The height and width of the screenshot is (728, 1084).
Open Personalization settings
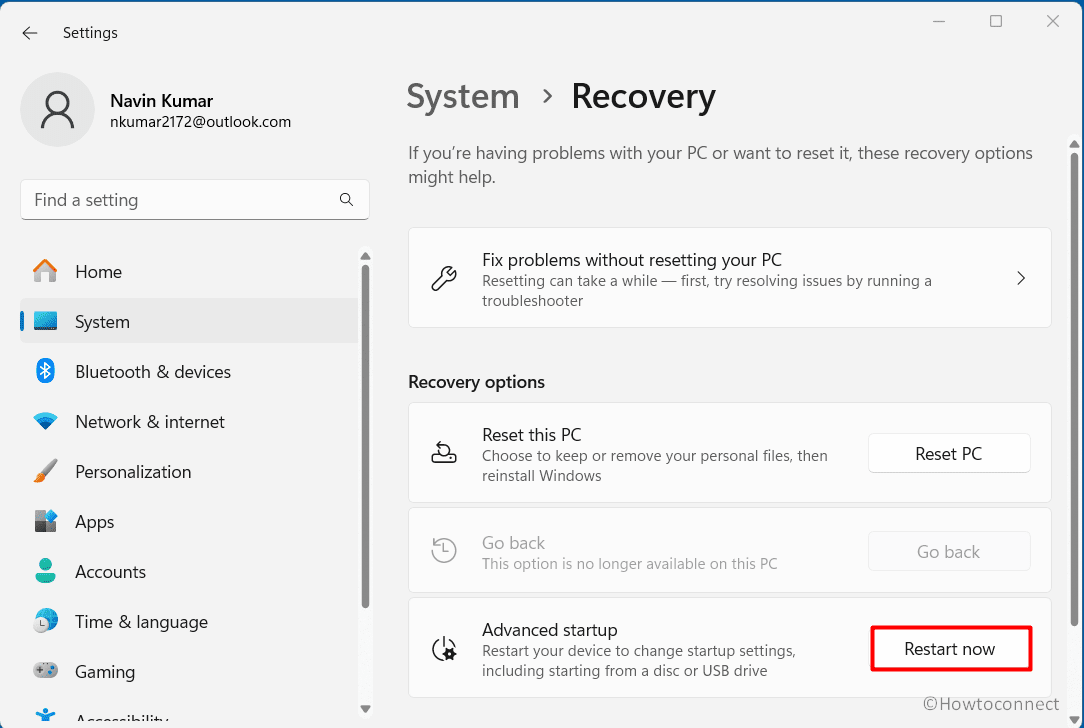coord(189,472)
